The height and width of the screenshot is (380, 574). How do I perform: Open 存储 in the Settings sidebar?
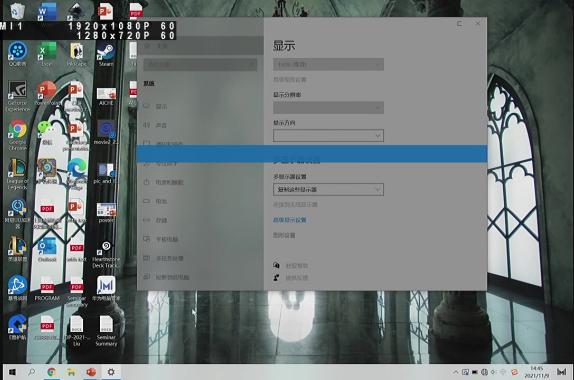pos(200,220)
